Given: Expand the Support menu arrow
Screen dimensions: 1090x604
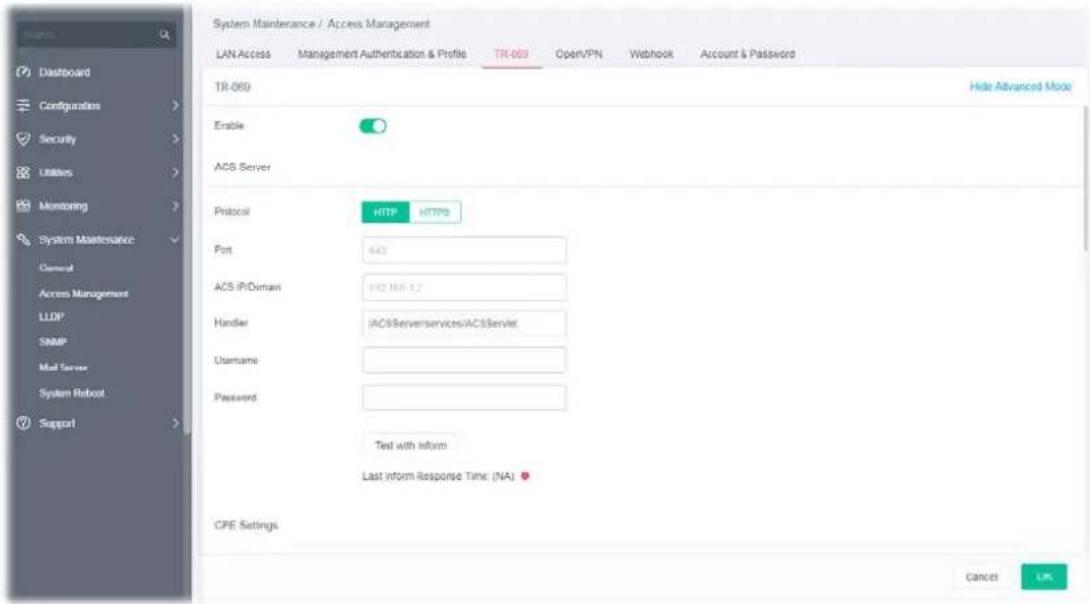Looking at the screenshot, I should coord(175,423).
